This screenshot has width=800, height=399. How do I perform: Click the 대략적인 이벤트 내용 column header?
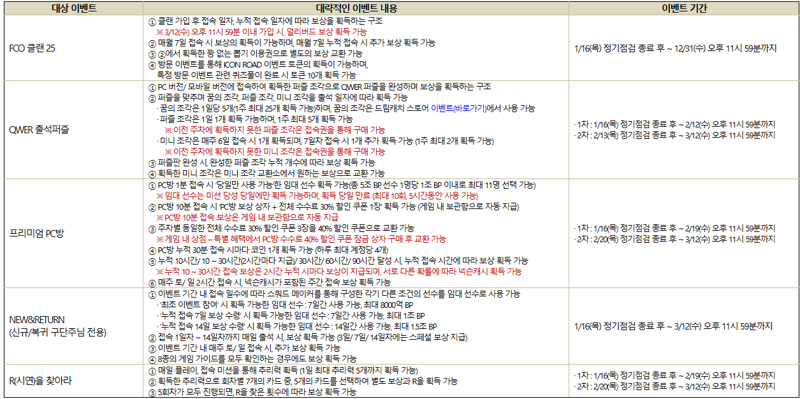point(356,9)
